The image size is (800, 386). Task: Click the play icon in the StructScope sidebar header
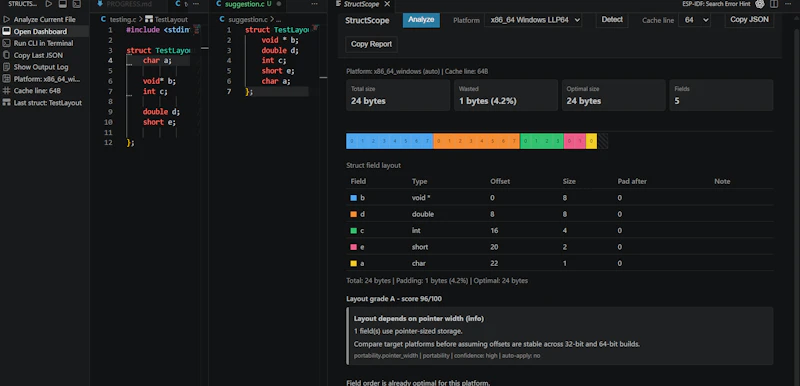pyautogui.click(x=48, y=4)
